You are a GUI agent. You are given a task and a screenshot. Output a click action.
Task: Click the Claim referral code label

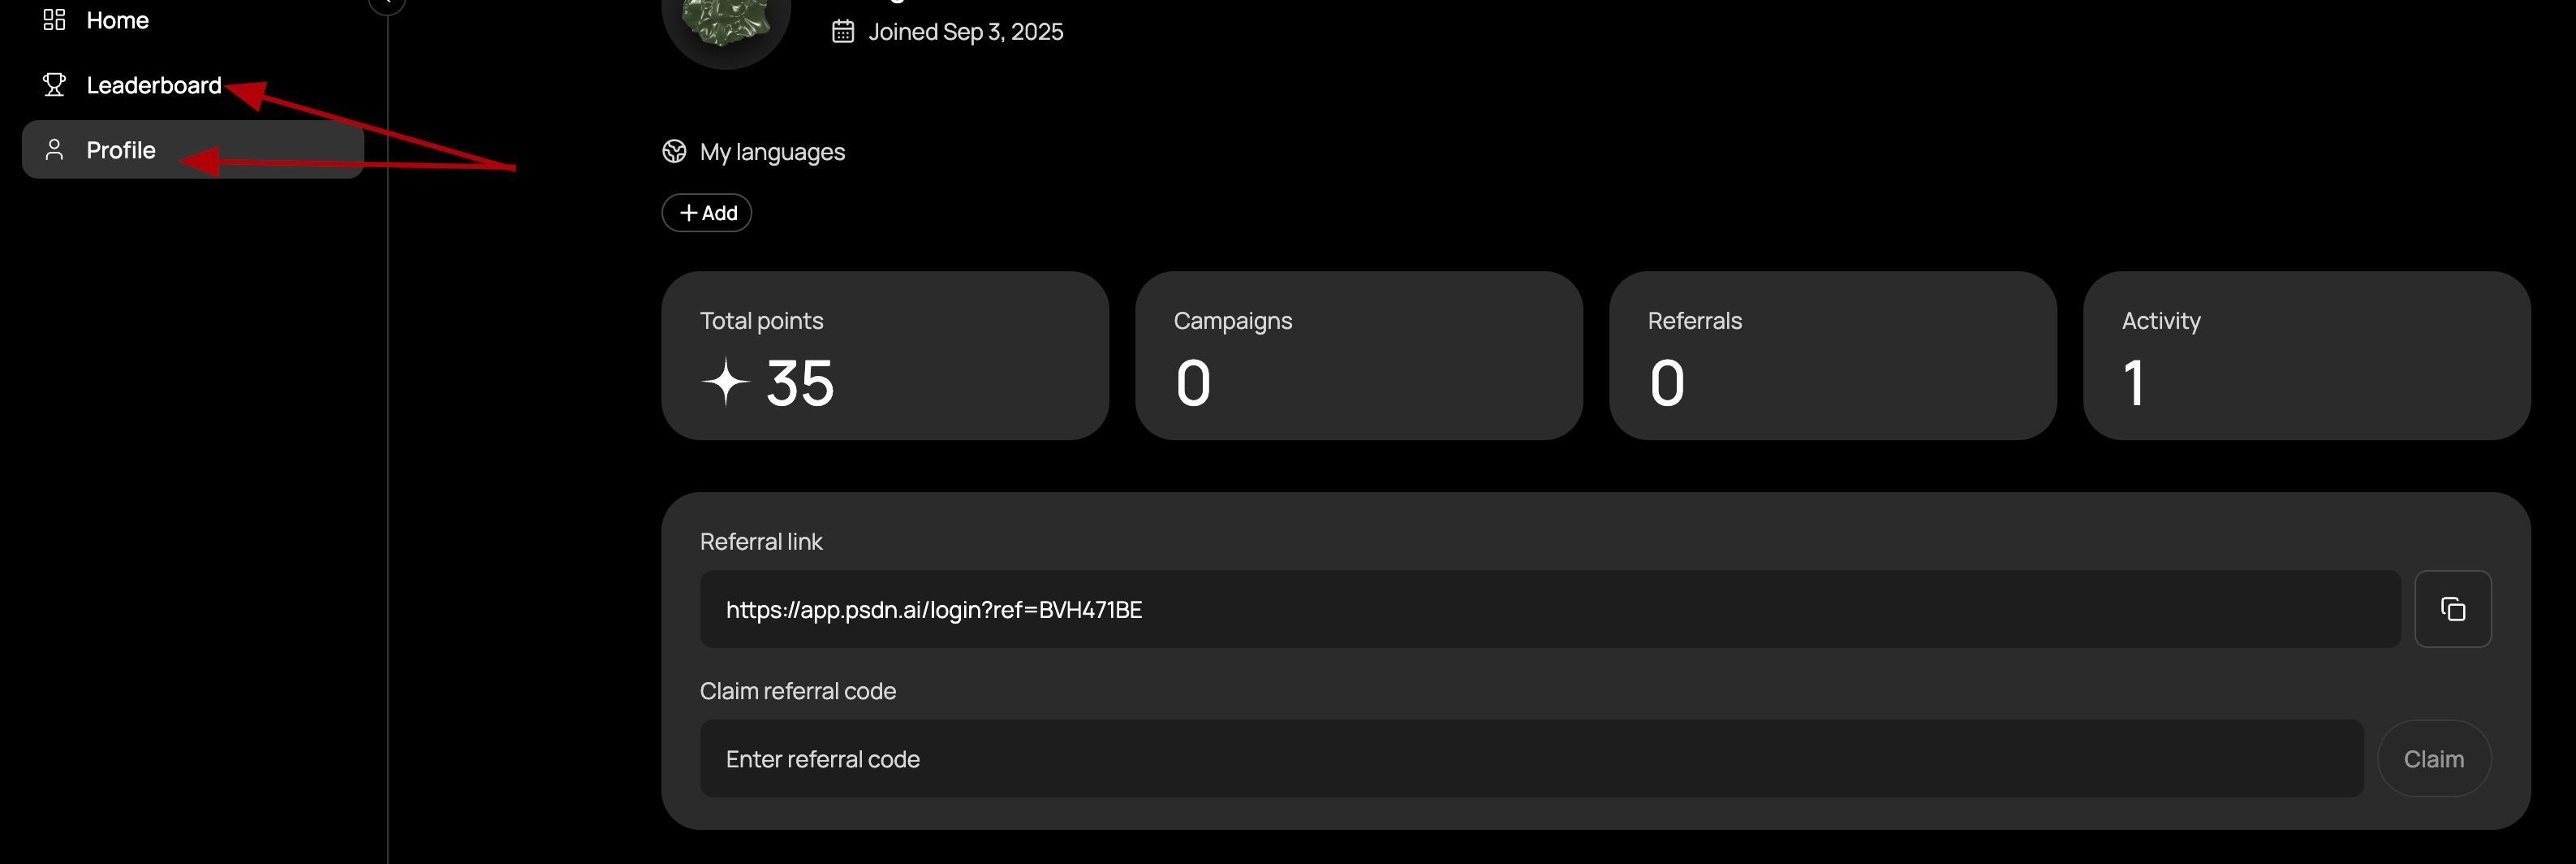798,691
